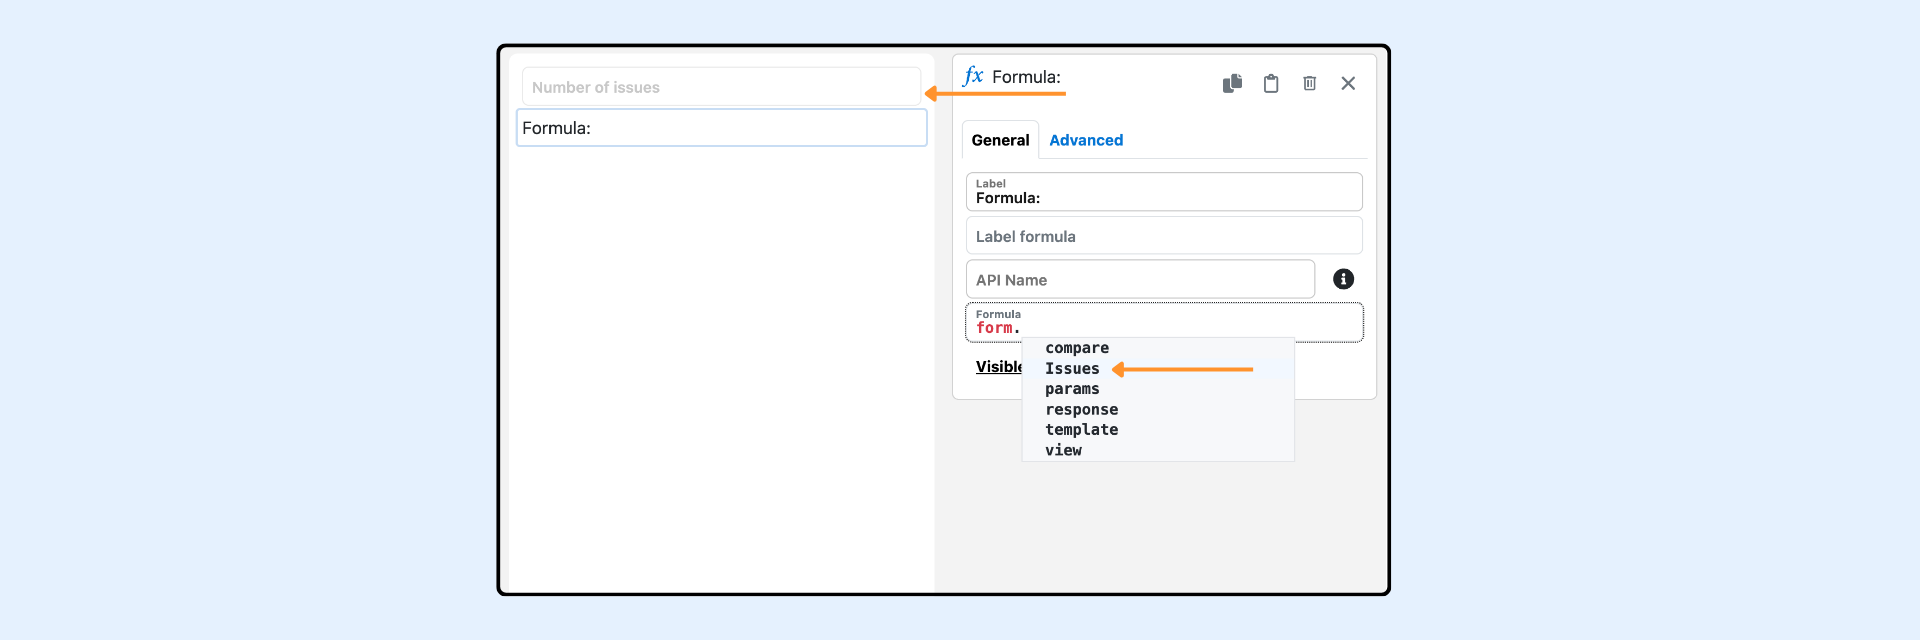Click the copy element icon
1920x640 pixels.
(x=1232, y=83)
